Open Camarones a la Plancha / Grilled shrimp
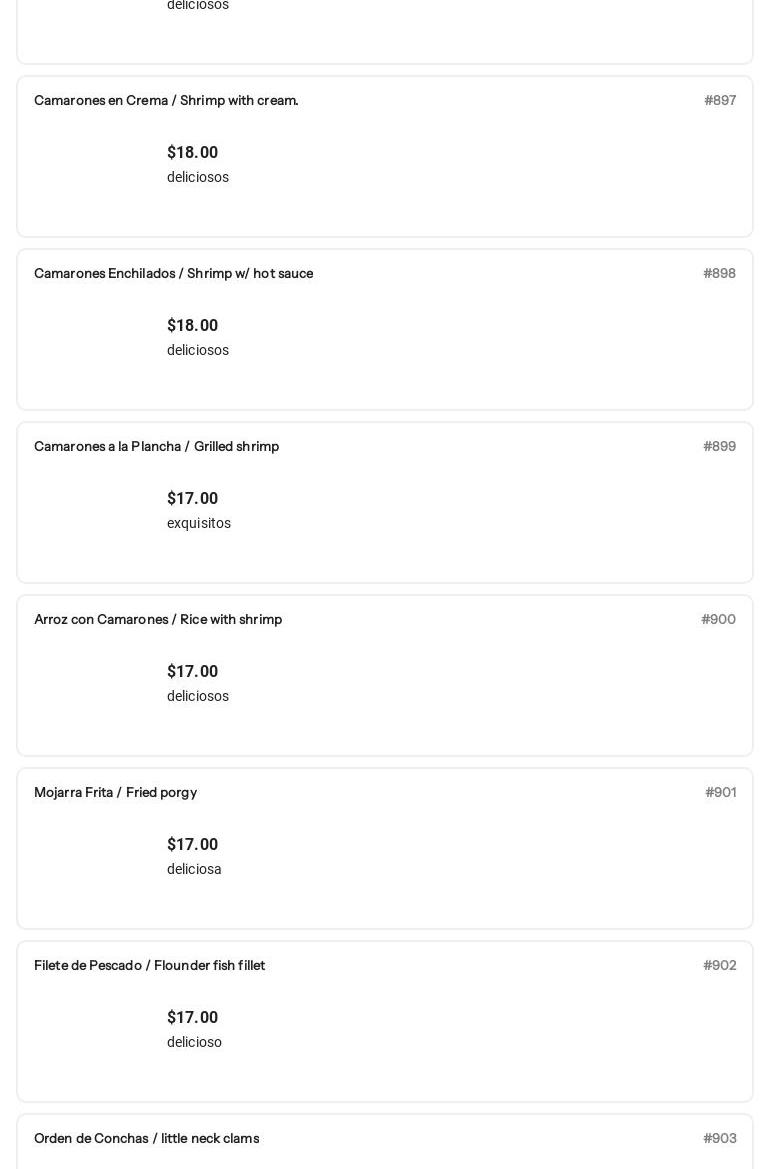 pos(156,447)
